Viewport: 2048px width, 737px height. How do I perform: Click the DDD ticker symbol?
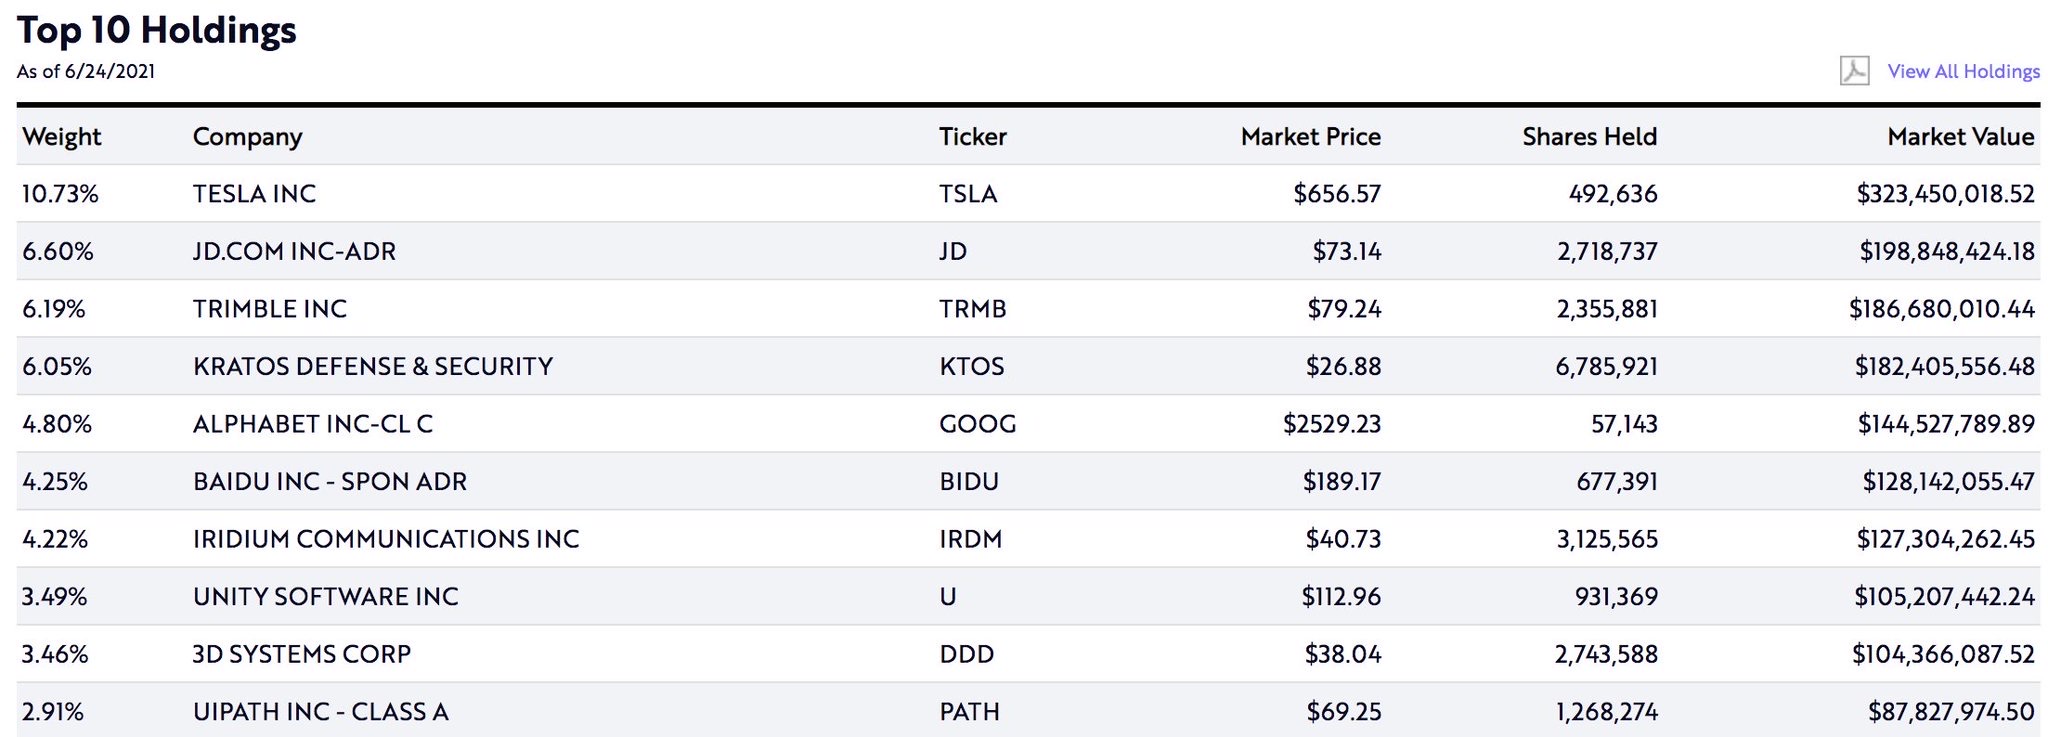pos(966,655)
